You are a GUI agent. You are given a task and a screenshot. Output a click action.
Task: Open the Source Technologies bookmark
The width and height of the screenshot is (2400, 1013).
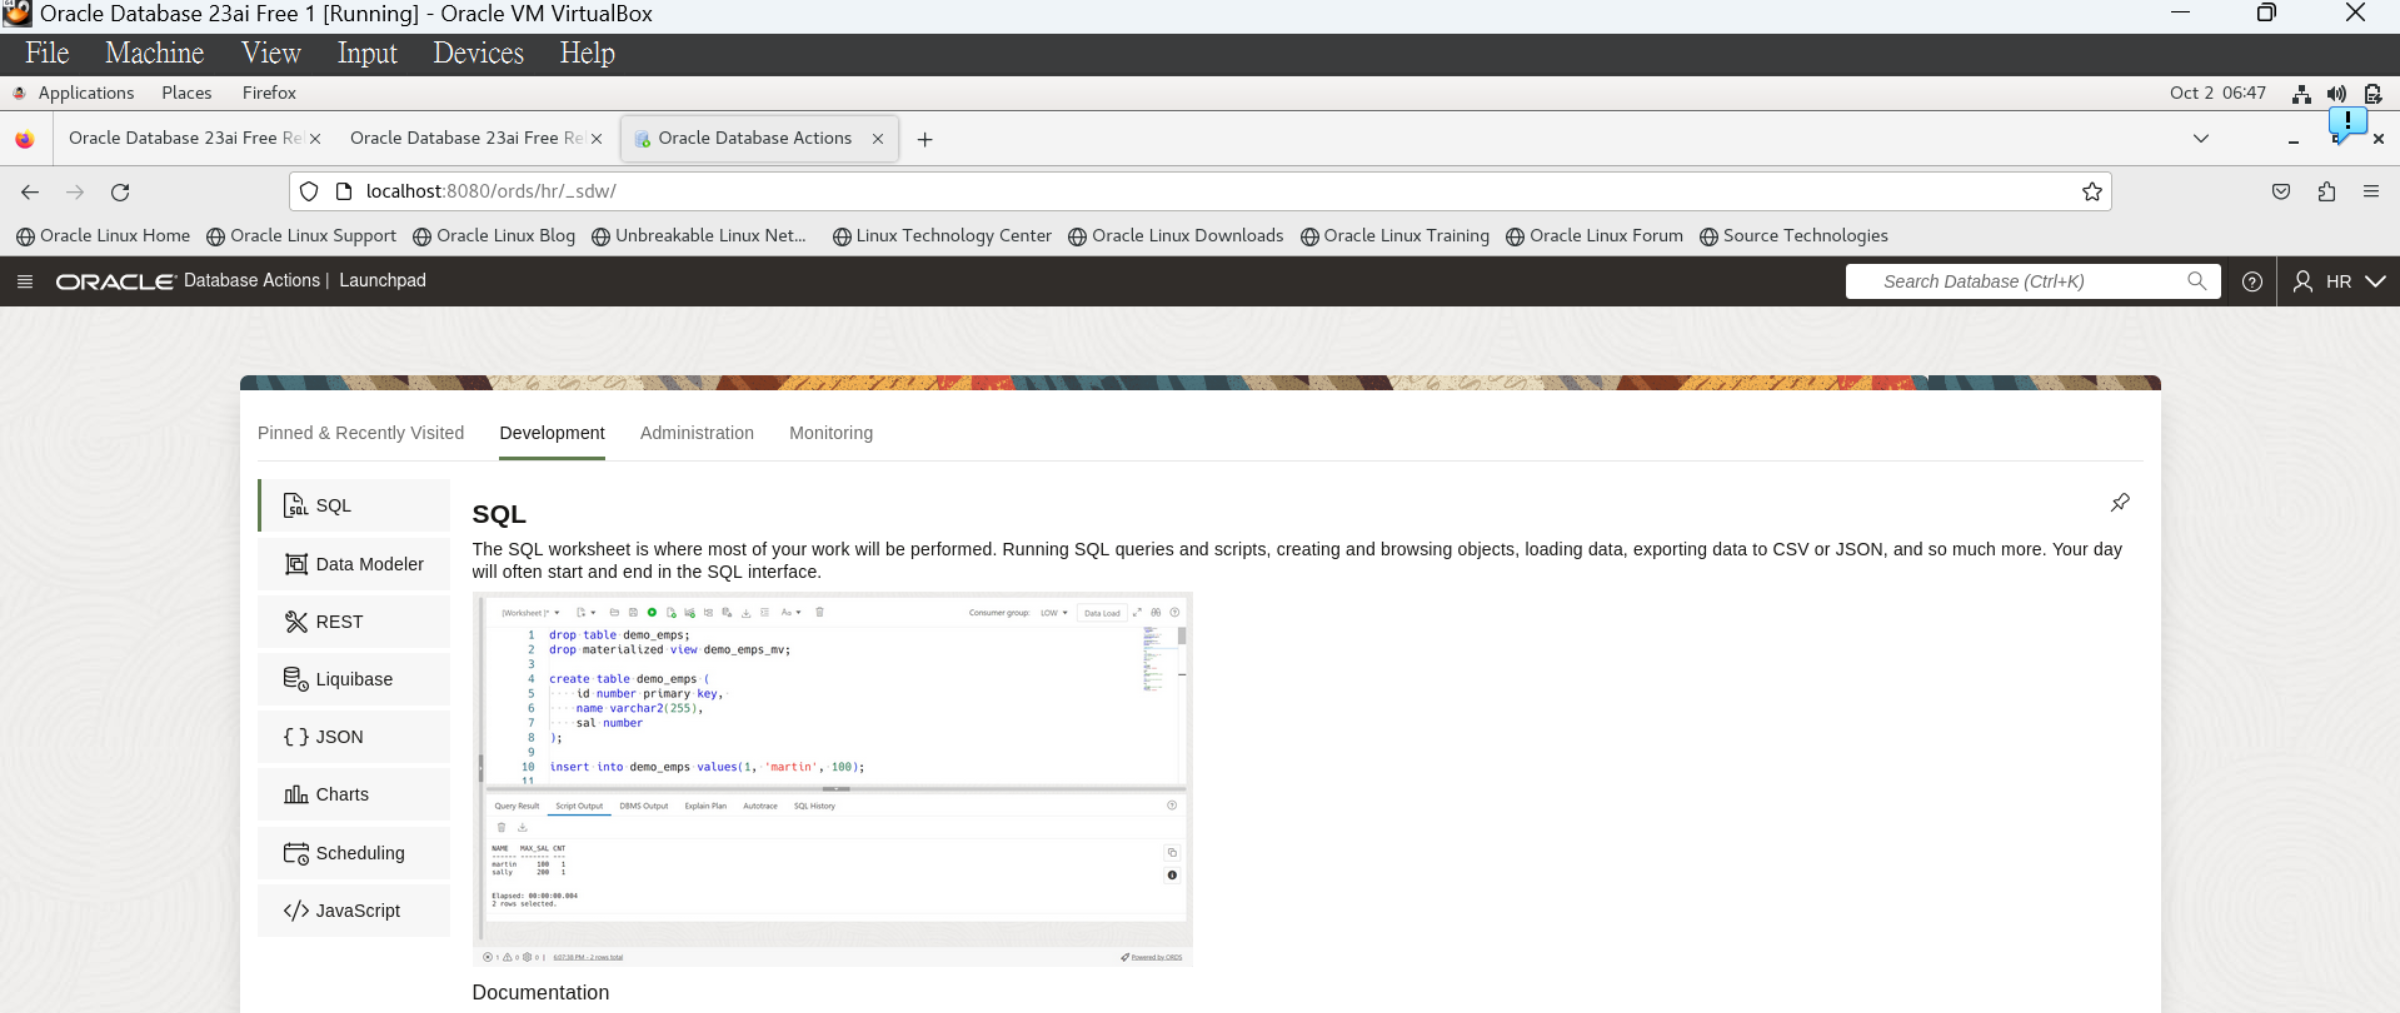(1794, 236)
